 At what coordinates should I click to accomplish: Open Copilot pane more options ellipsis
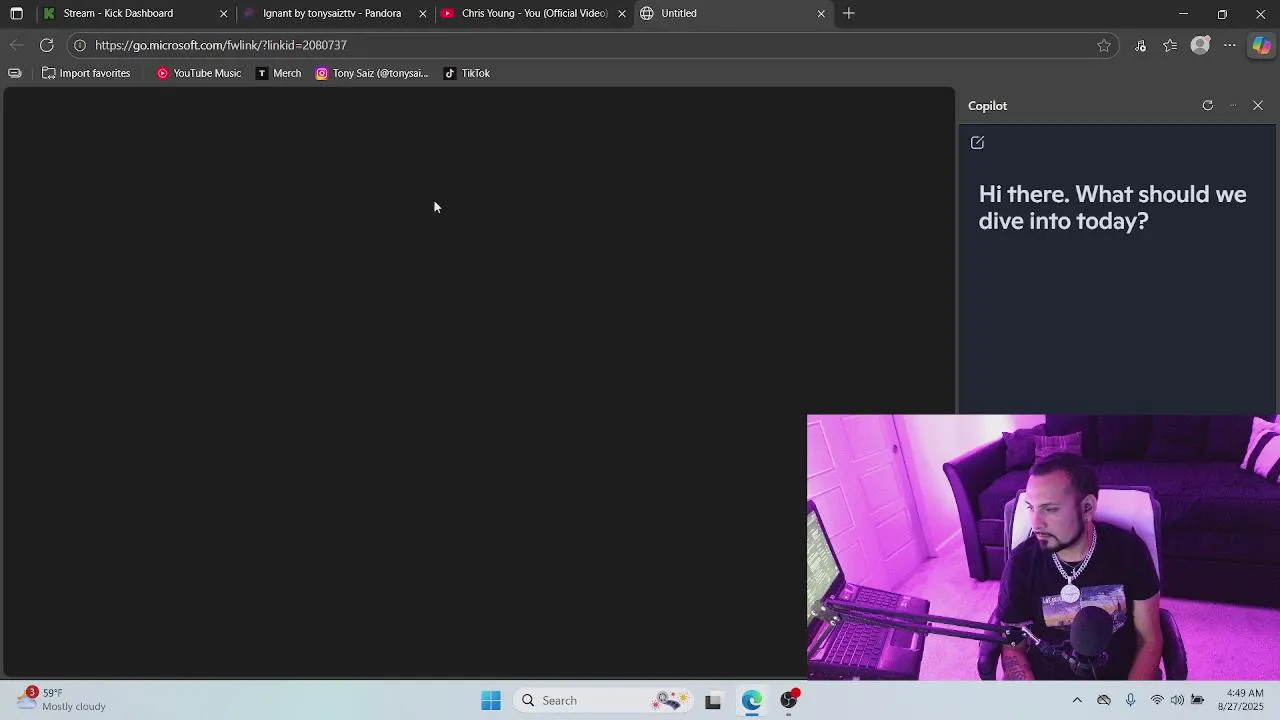click(1233, 105)
